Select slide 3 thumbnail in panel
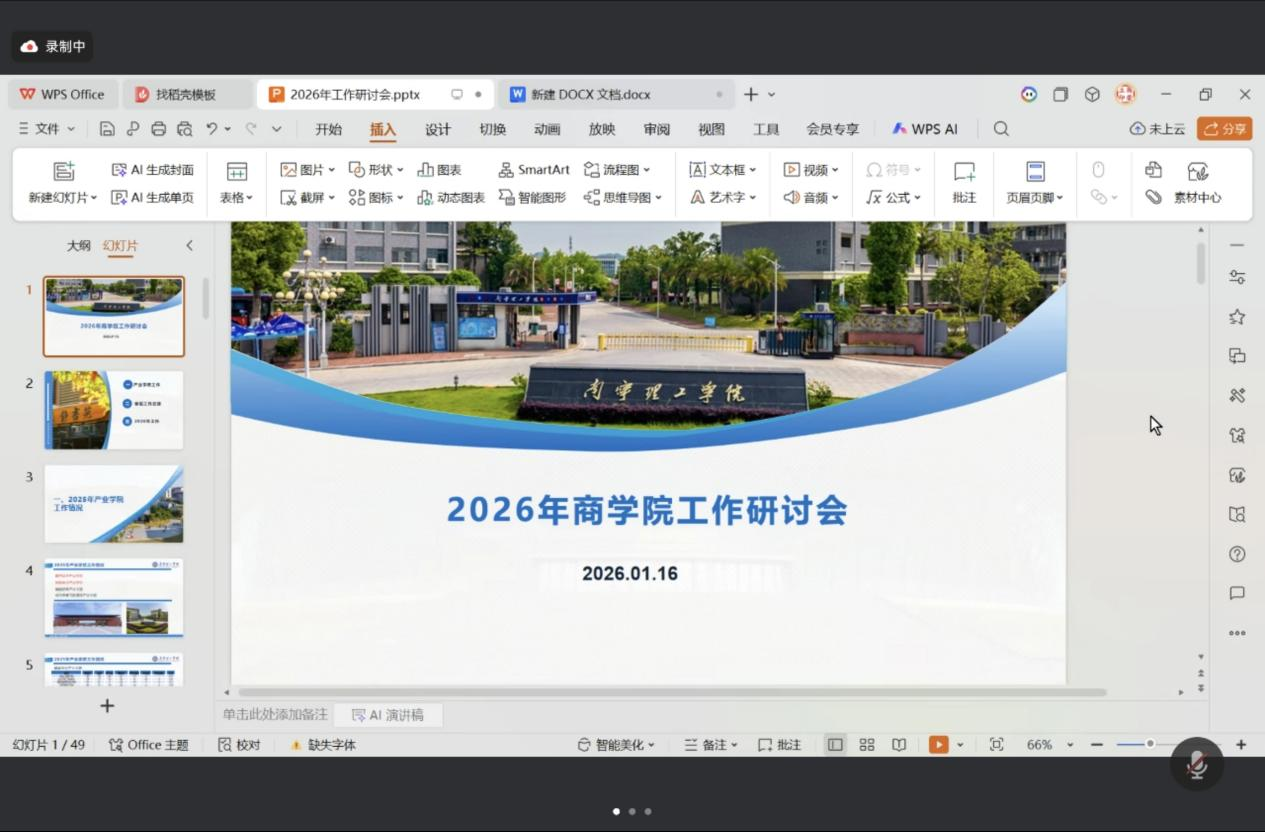 click(x=114, y=503)
